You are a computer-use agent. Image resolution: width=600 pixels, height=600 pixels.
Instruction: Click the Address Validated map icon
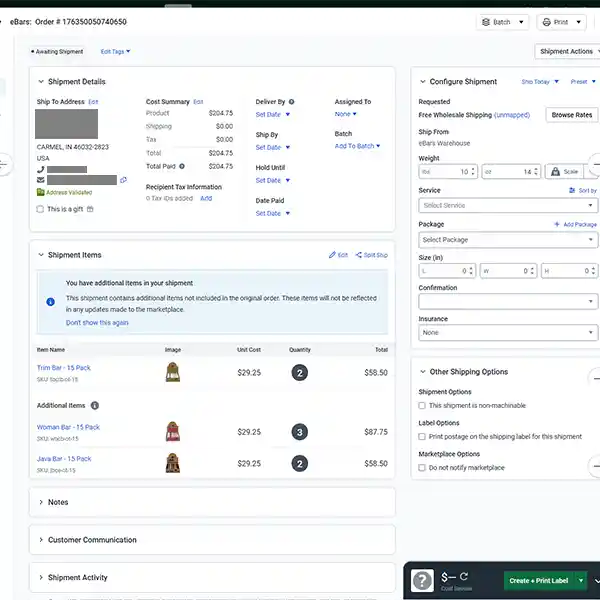[x=41, y=192]
